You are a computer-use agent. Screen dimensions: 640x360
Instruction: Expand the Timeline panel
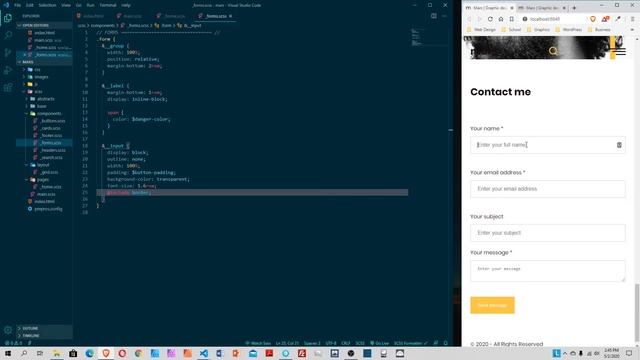click(45, 336)
